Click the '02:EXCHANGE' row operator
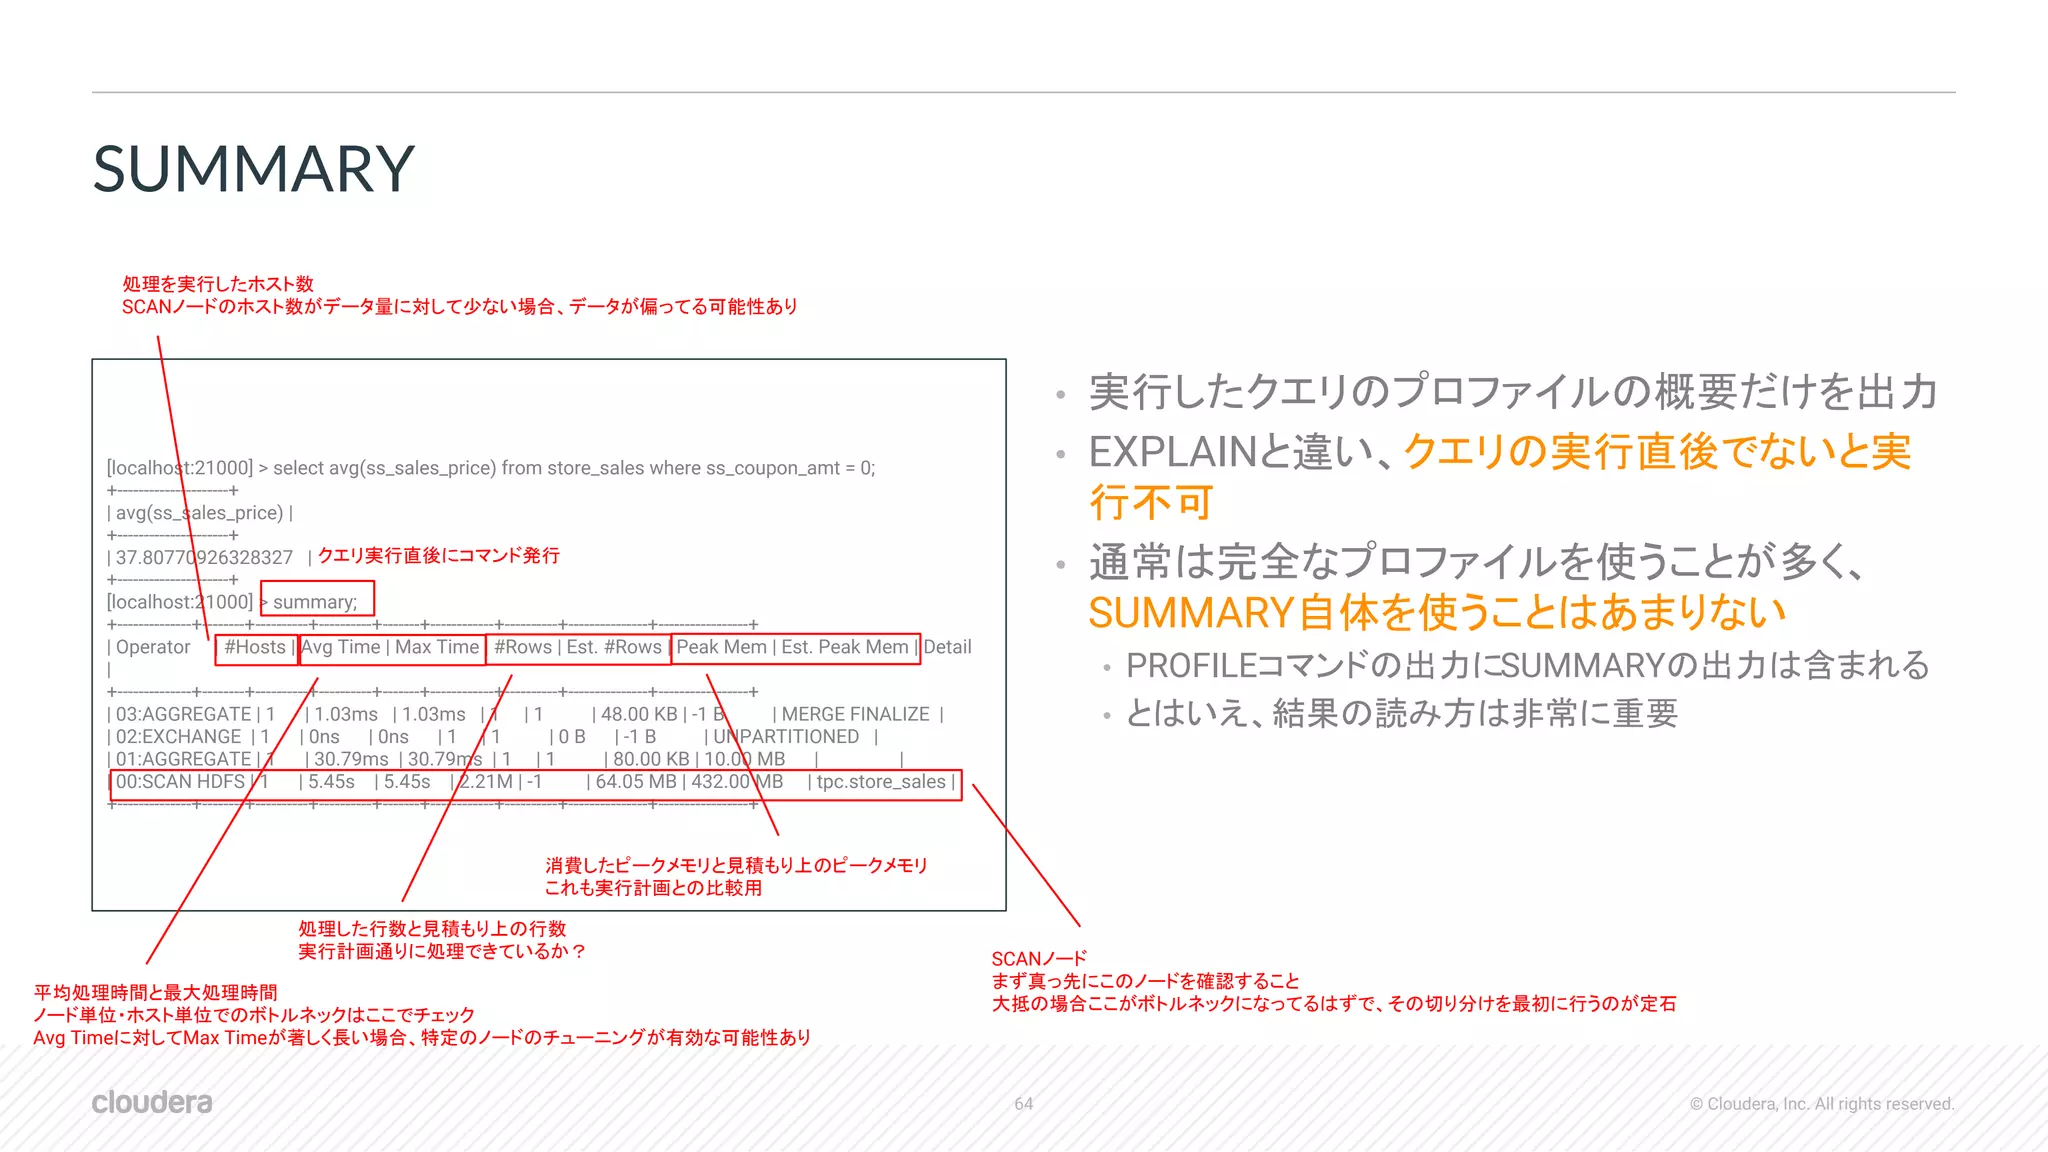Image resolution: width=2048 pixels, height=1152 pixels. tap(179, 737)
